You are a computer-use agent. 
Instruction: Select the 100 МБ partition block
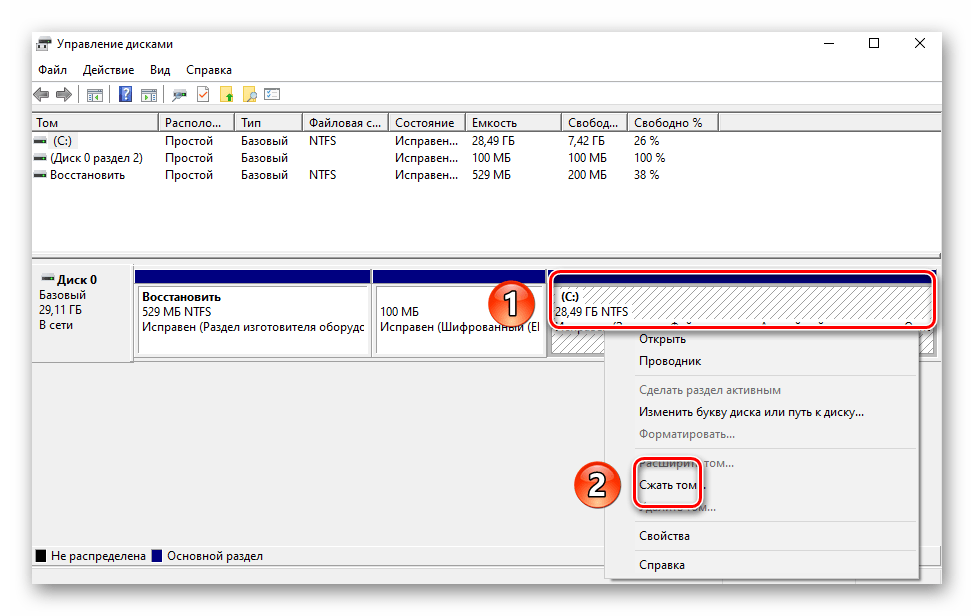click(459, 318)
